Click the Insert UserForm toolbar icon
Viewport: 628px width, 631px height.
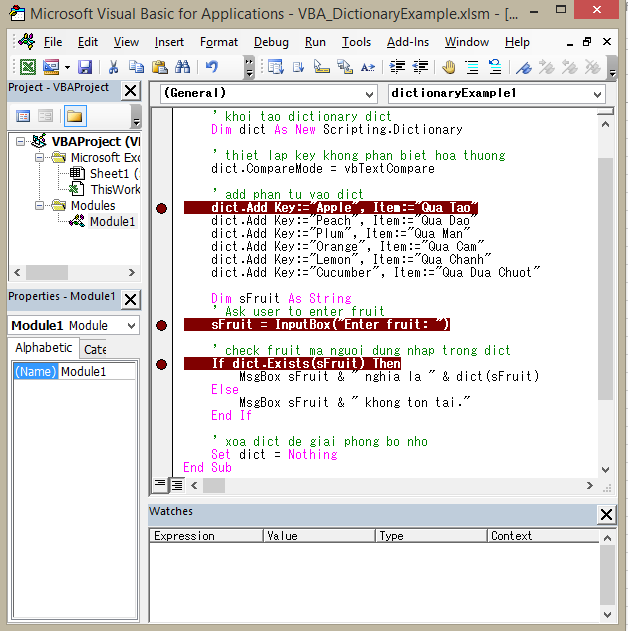[x=51, y=67]
